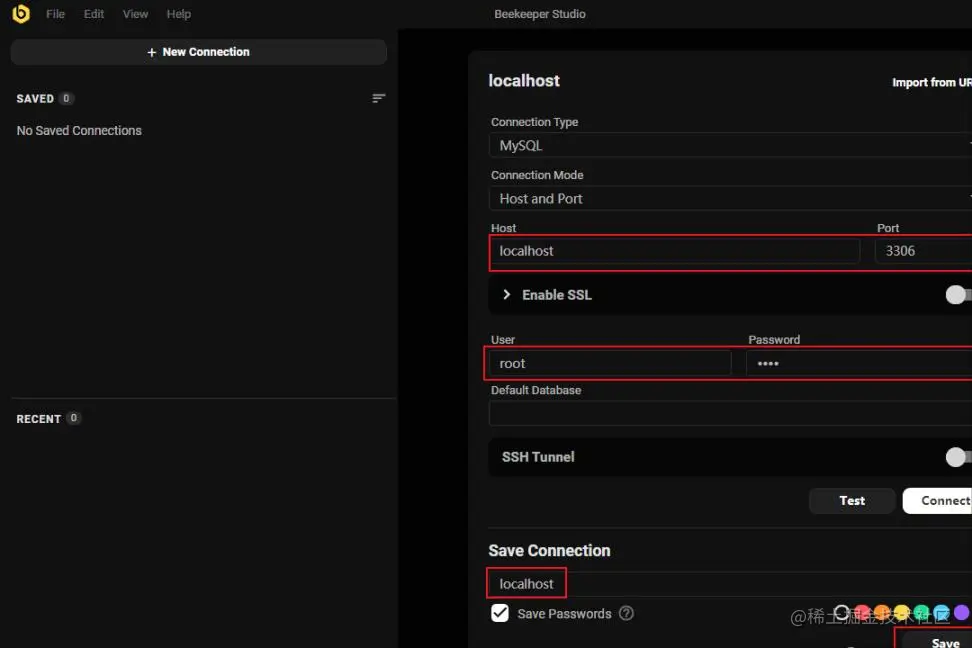Open the Connection Mode dropdown
The image size is (972, 648).
730,198
